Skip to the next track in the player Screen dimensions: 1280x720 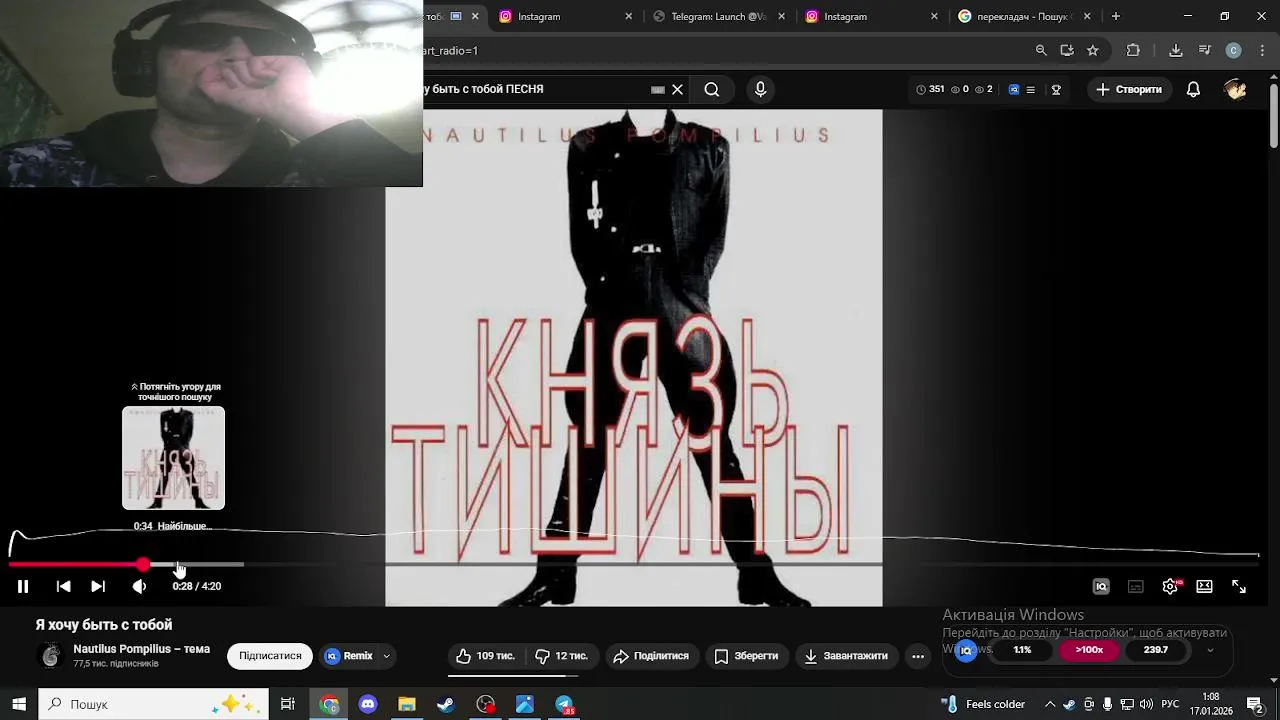point(98,587)
